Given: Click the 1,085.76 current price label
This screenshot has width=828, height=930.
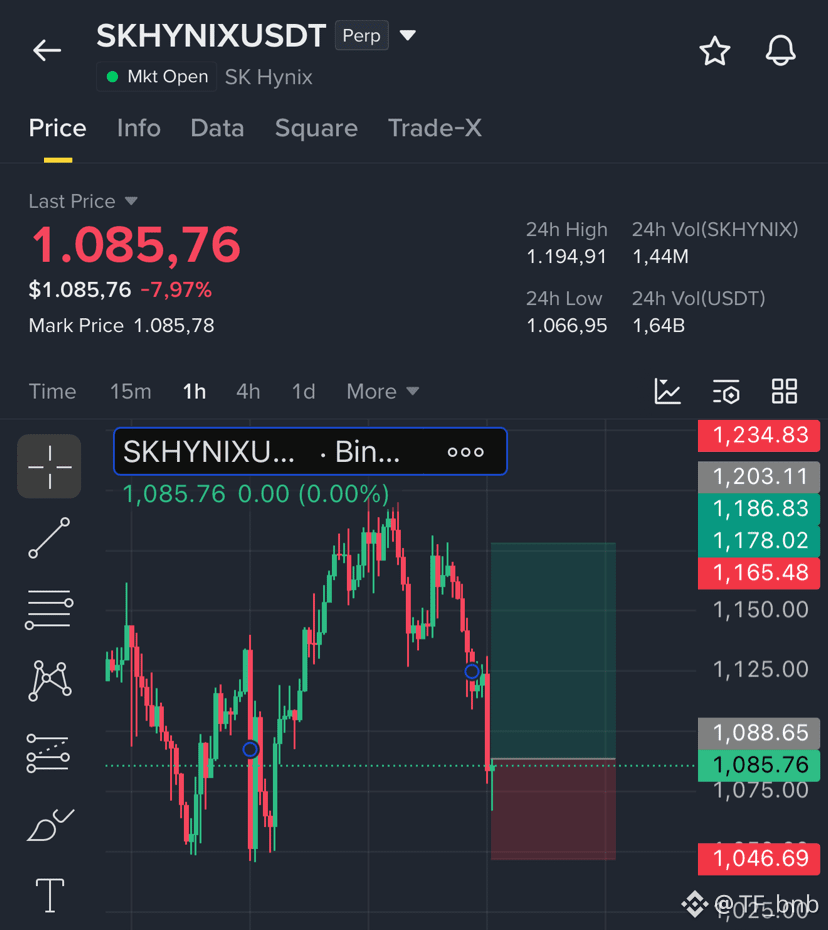Looking at the screenshot, I should (x=759, y=765).
